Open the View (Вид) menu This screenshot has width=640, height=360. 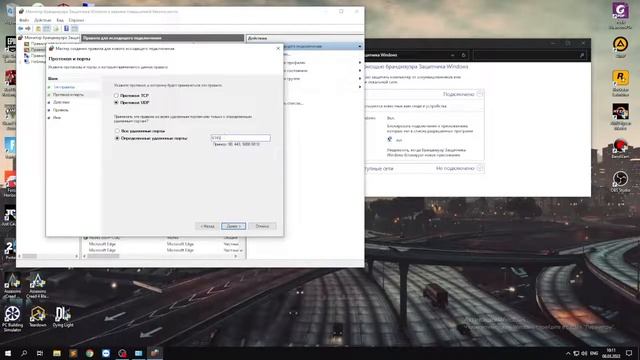(x=60, y=20)
